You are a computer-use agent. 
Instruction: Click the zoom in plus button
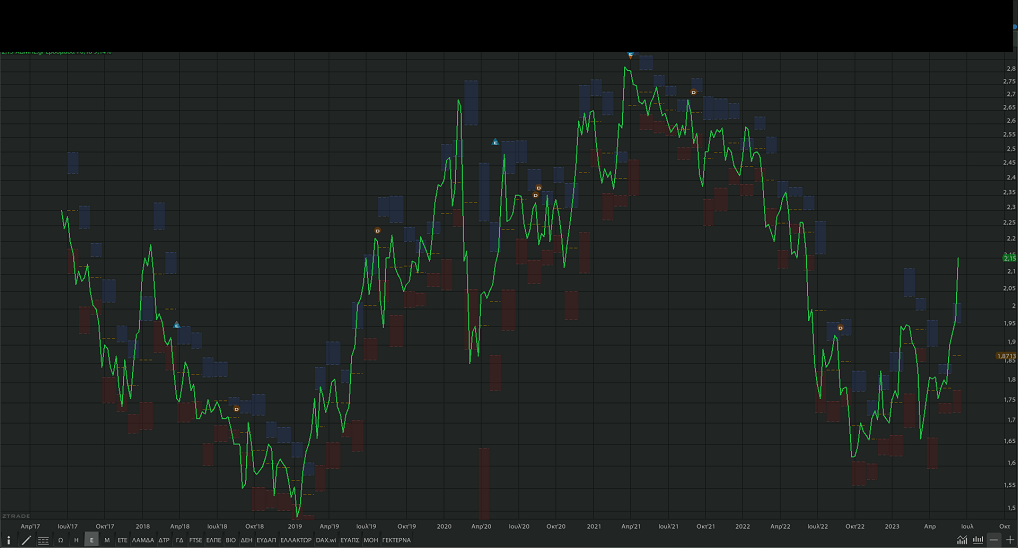pos(1010,540)
